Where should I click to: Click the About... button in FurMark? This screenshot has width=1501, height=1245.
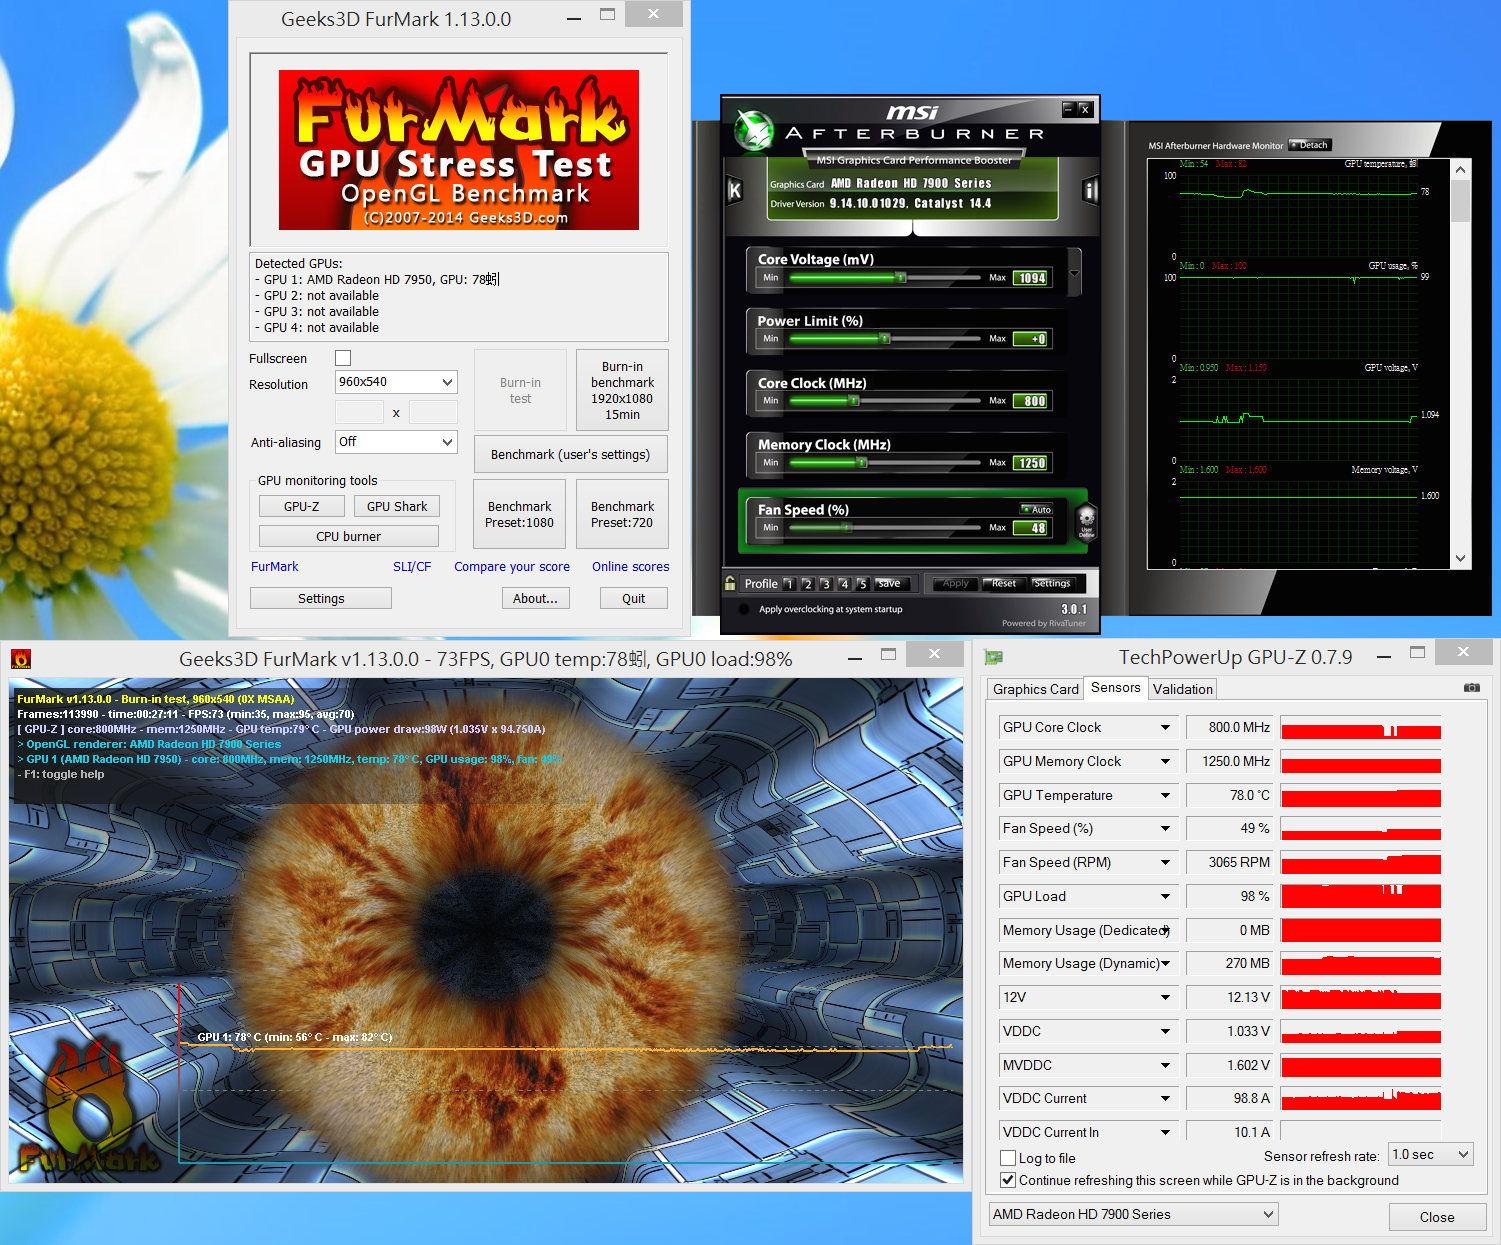click(x=535, y=598)
